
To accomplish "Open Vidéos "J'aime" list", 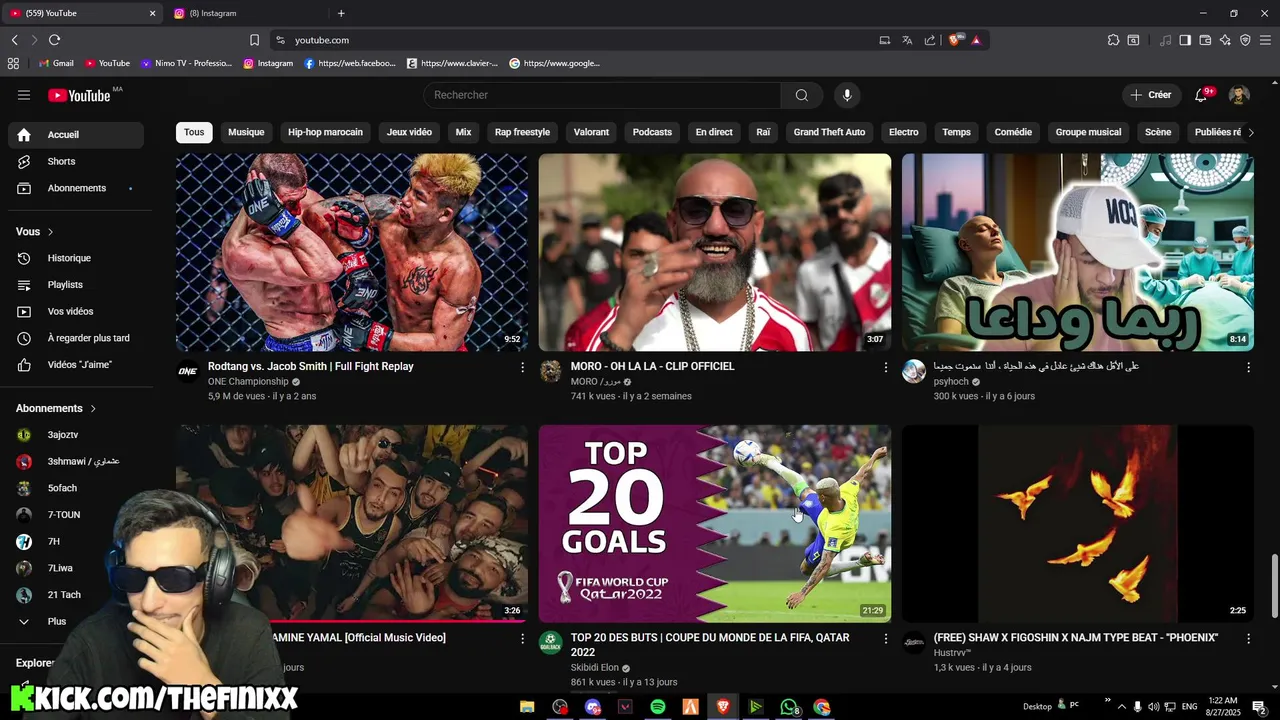I will [x=76, y=365].
